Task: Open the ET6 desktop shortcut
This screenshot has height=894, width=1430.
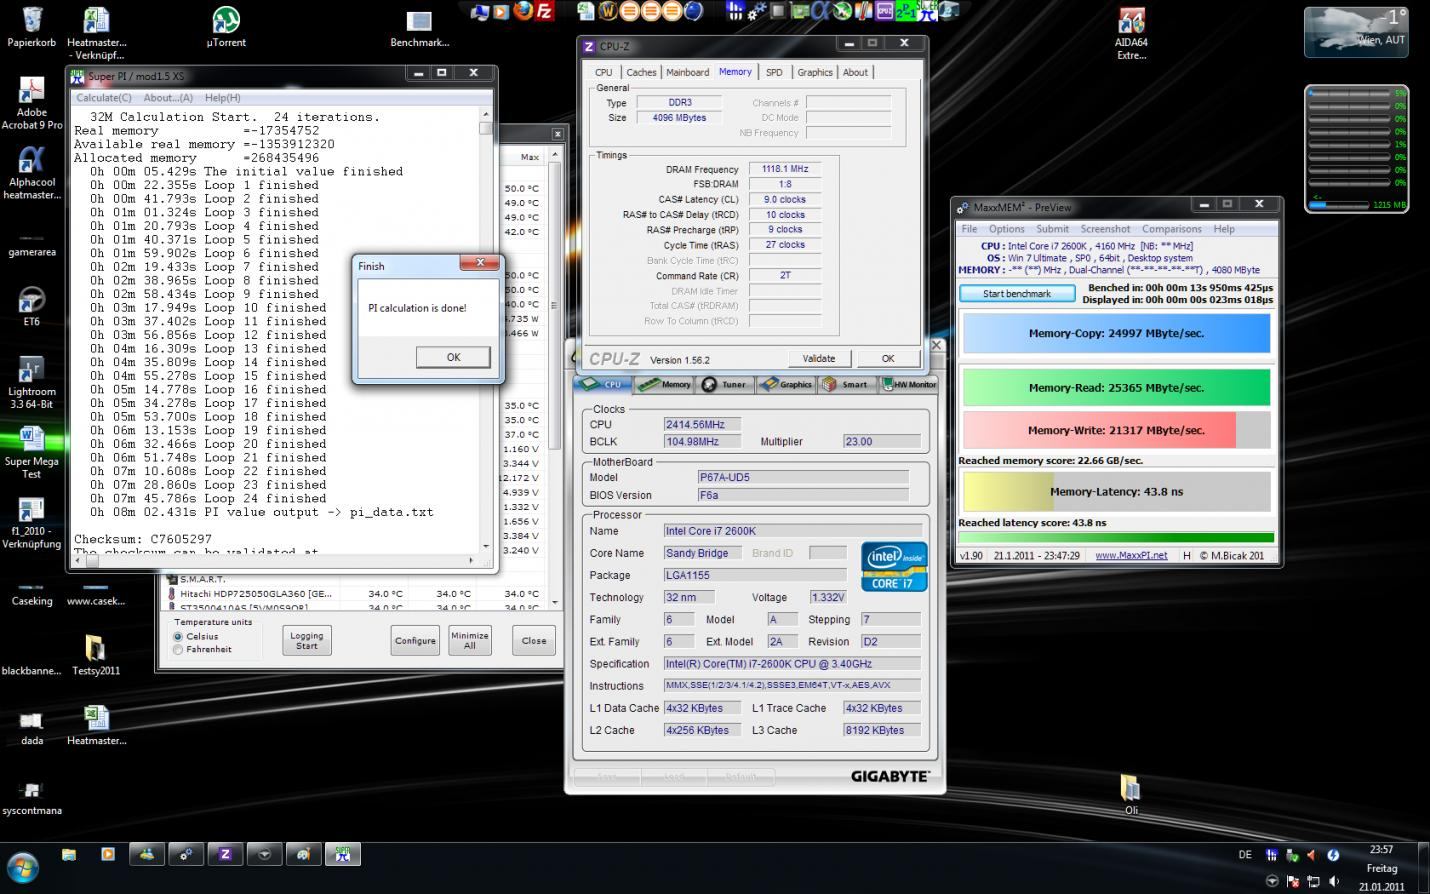Action: click(32, 307)
